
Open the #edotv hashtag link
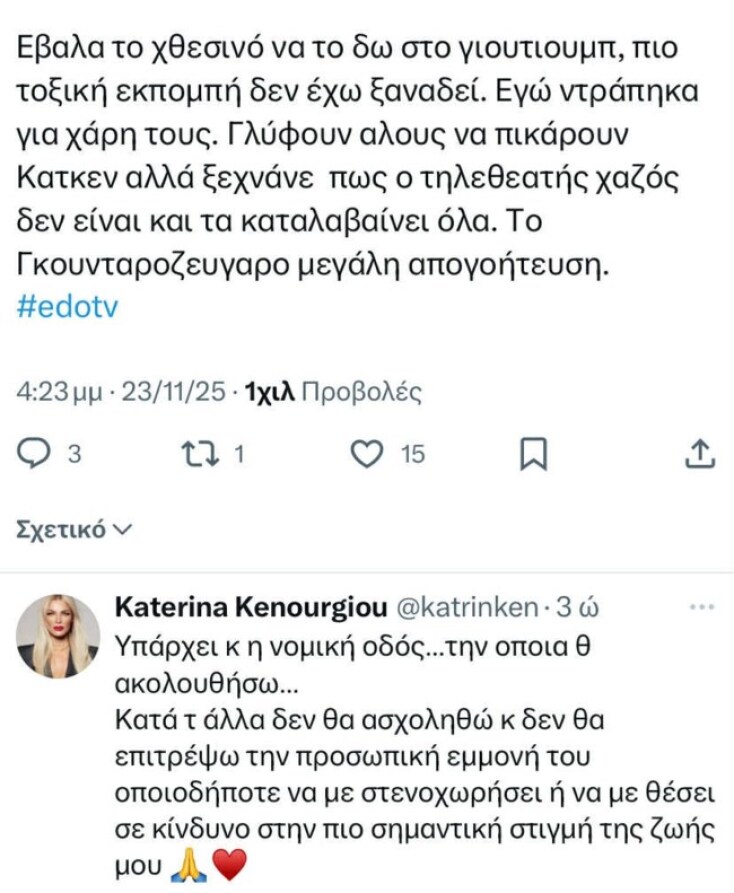(68, 306)
